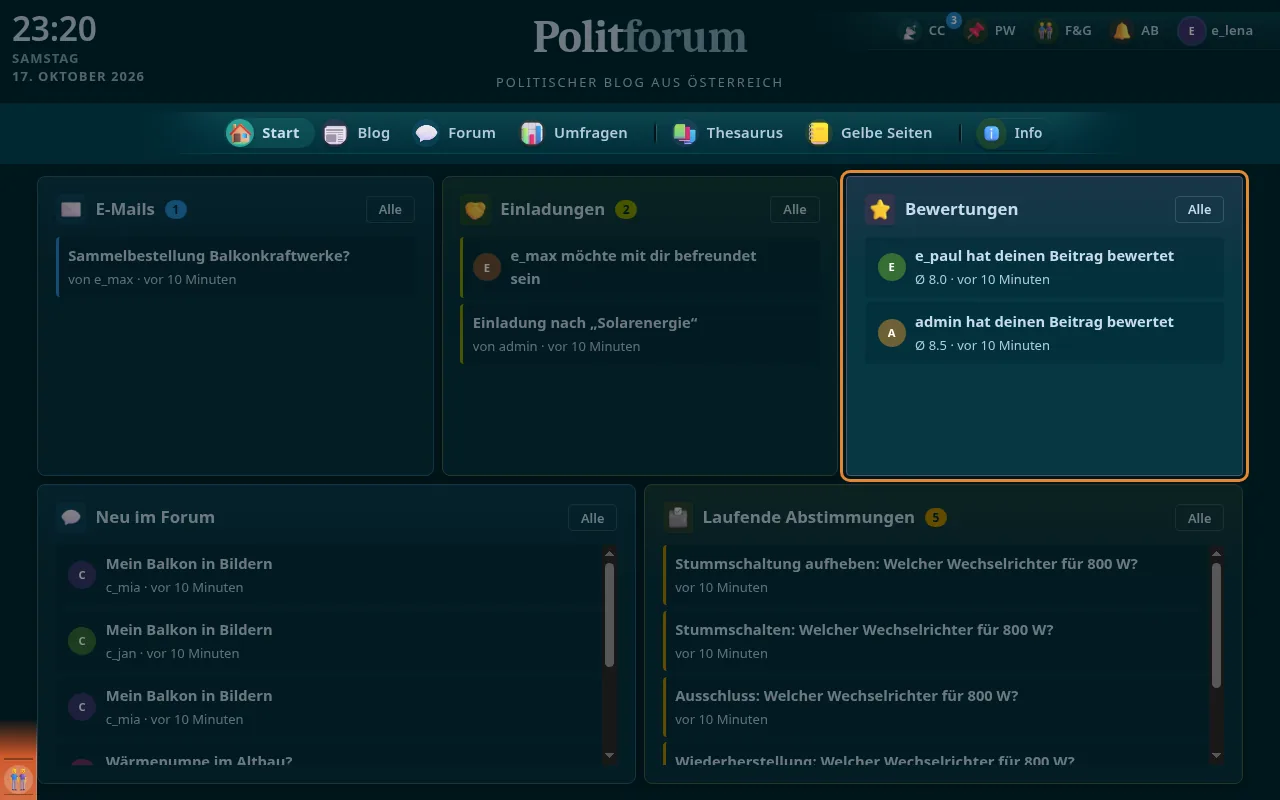Screen dimensions: 1280x800
Task: Show all Laufende Abstimmungen via Alle button
Action: [x=1199, y=518]
